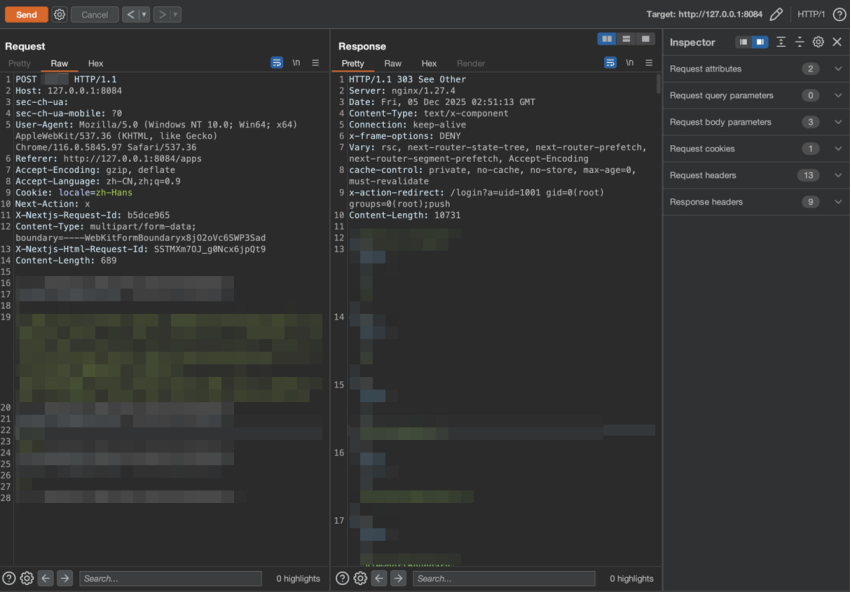The height and width of the screenshot is (593, 851).
Task: Collapse all Inspector sections icon
Action: pyautogui.click(x=799, y=42)
